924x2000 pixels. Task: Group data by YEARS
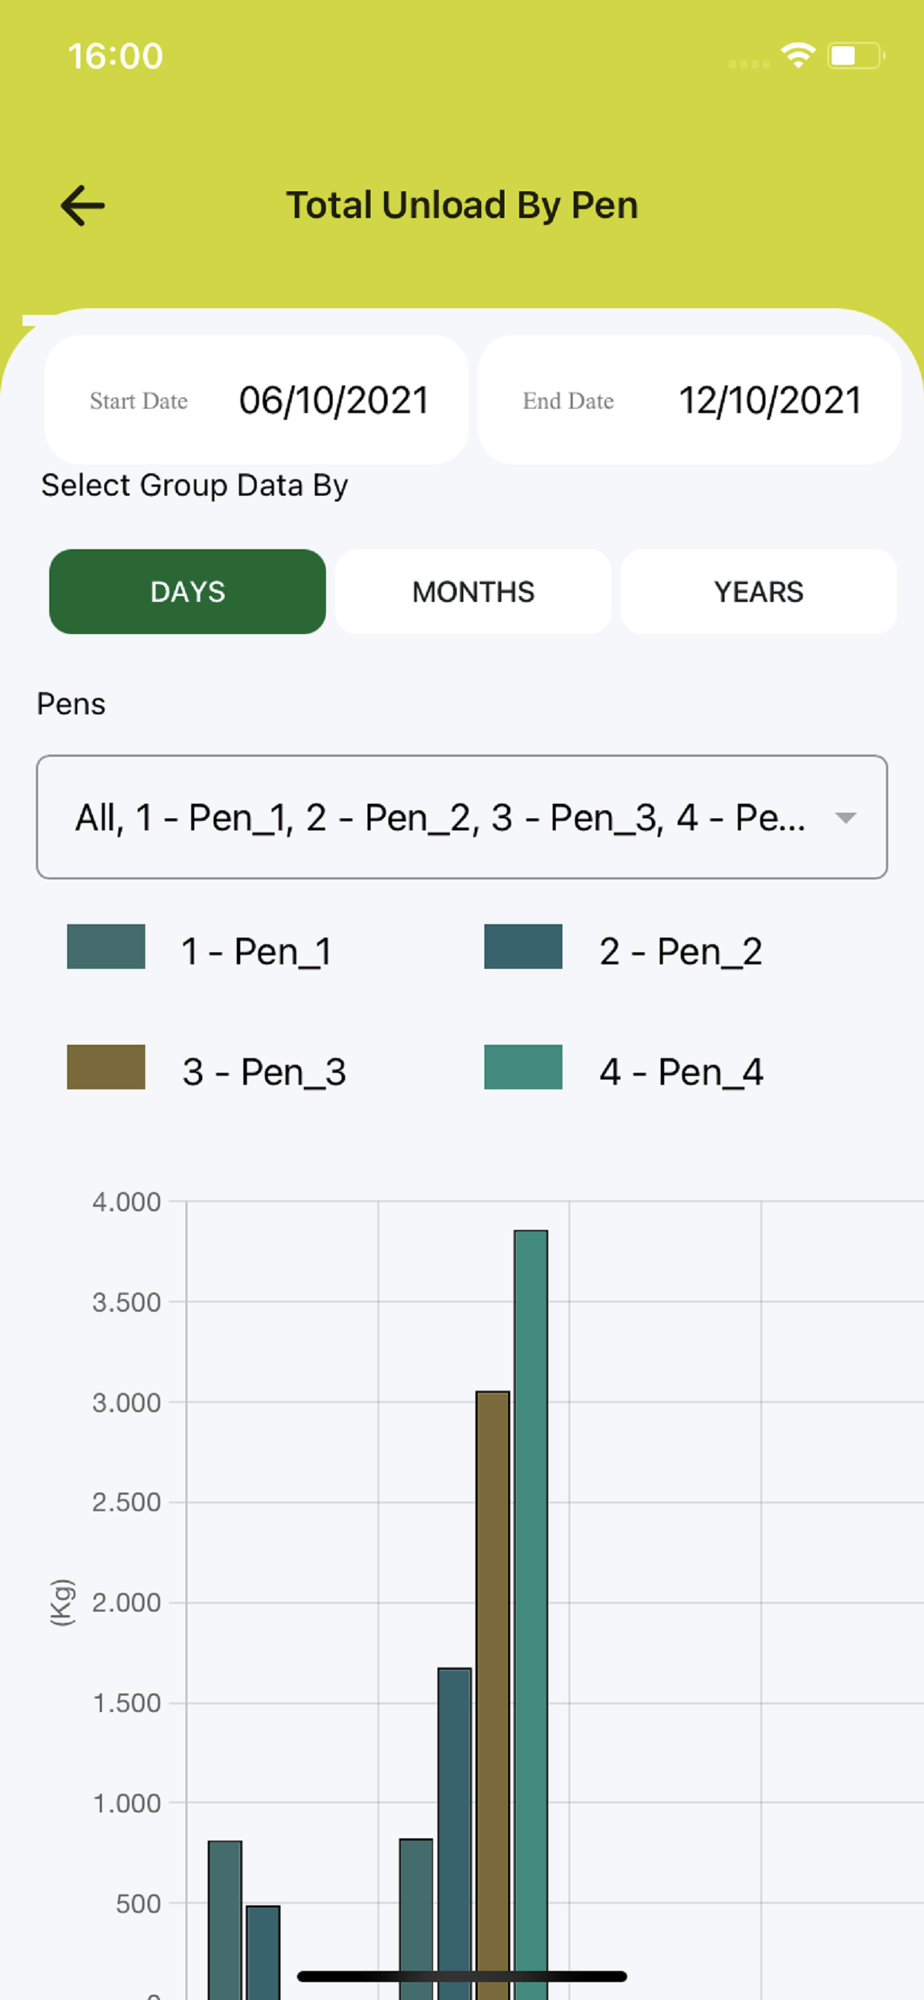758,592
